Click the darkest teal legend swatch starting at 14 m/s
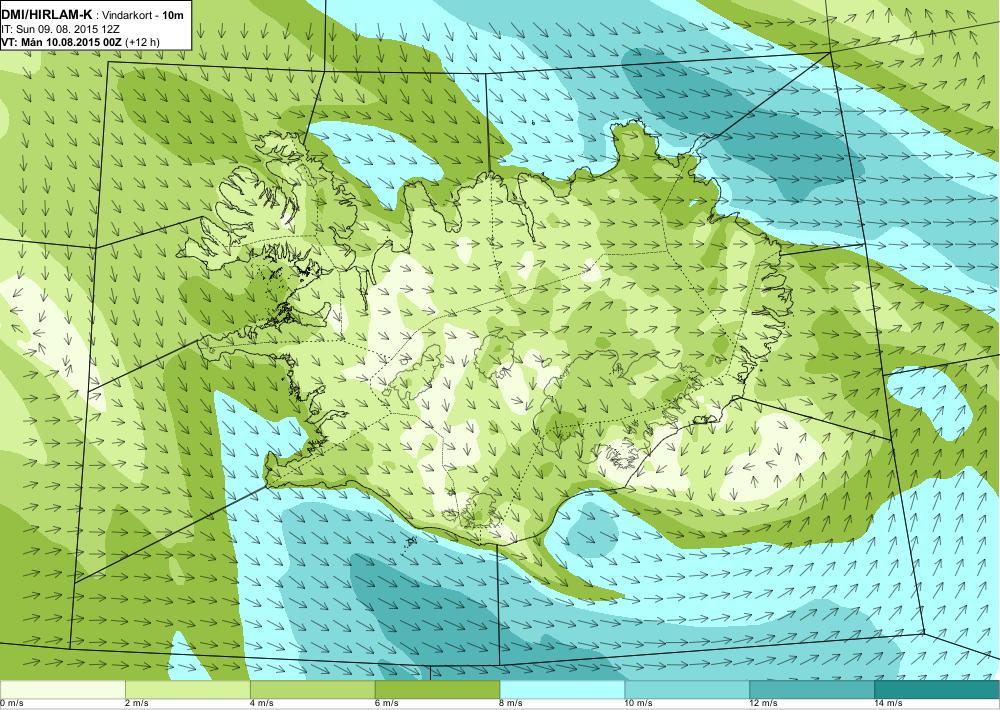The height and width of the screenshot is (710, 1000). (x=936, y=690)
